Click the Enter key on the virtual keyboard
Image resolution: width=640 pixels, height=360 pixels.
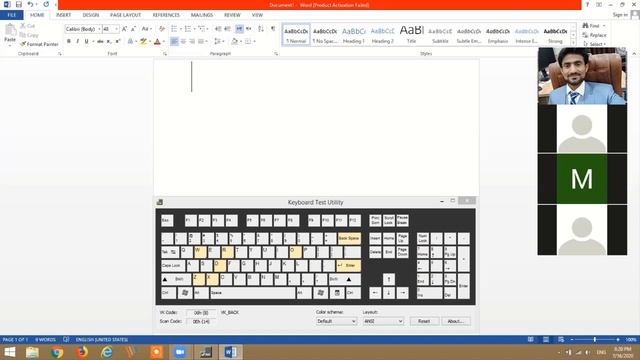pos(348,266)
